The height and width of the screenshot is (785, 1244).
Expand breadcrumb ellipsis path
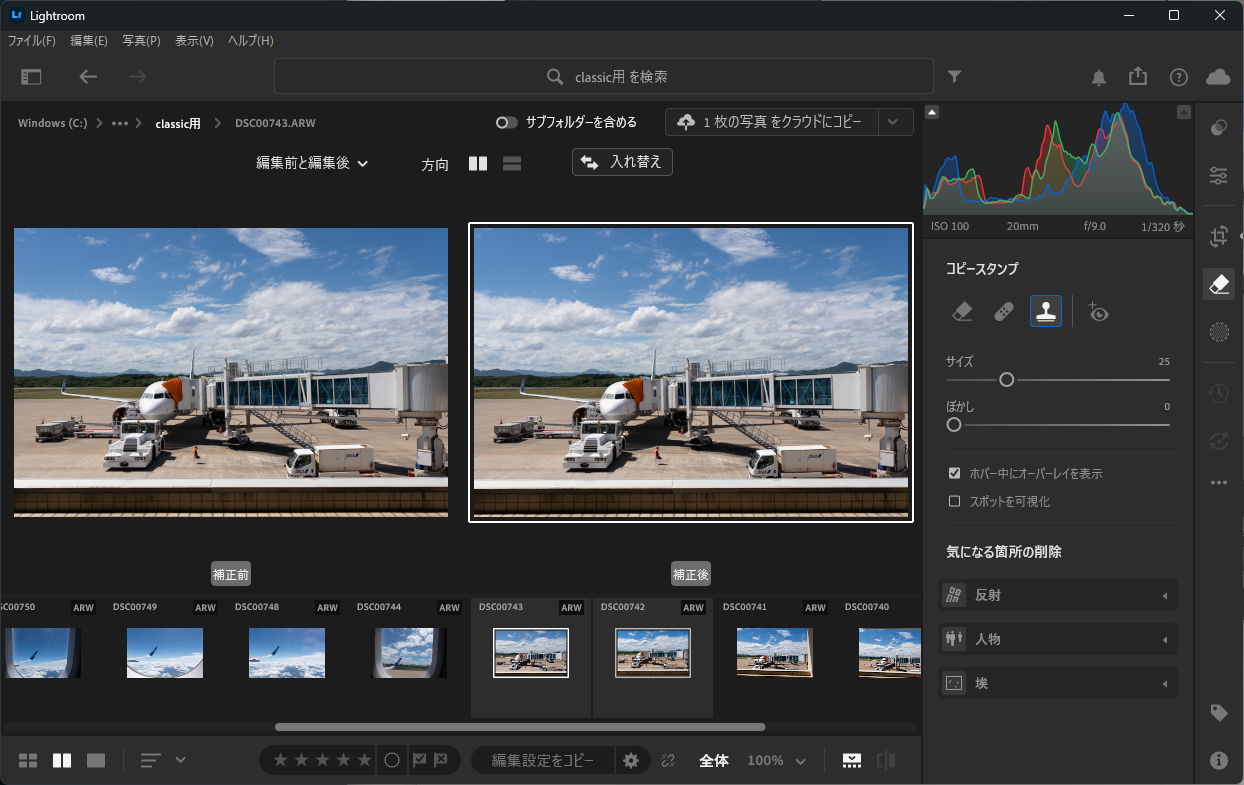point(120,123)
